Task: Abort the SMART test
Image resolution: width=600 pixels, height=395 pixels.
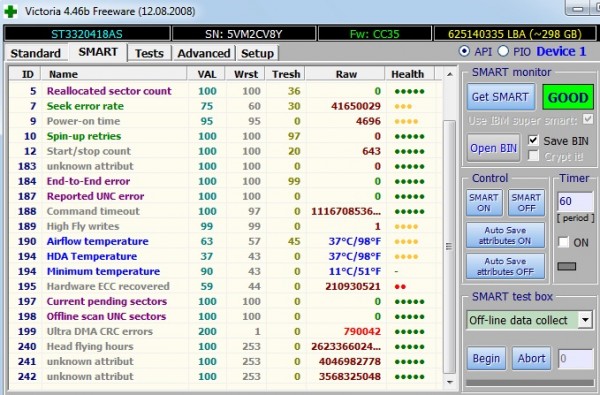Action: 532,358
